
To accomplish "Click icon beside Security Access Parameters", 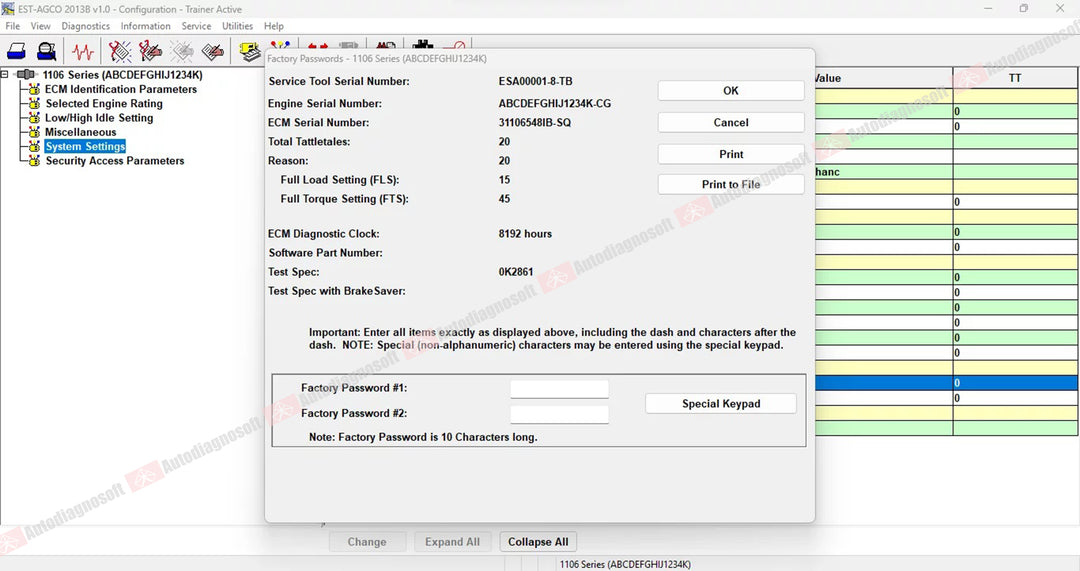I will [x=34, y=160].
